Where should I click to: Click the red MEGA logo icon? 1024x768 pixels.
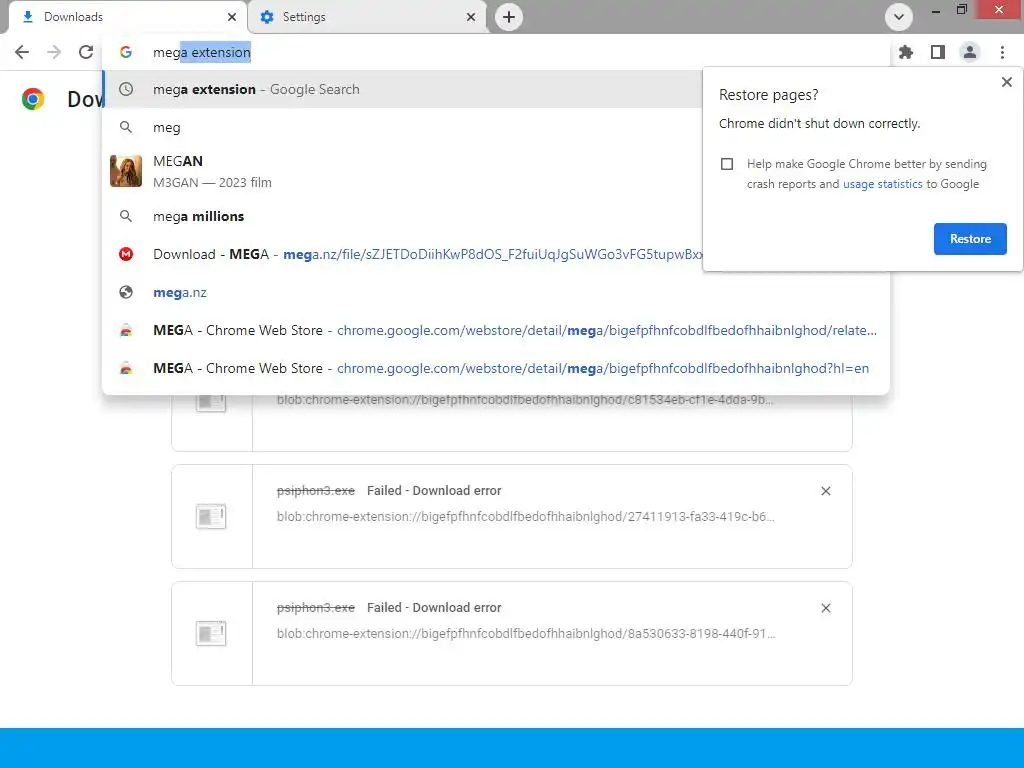point(126,254)
